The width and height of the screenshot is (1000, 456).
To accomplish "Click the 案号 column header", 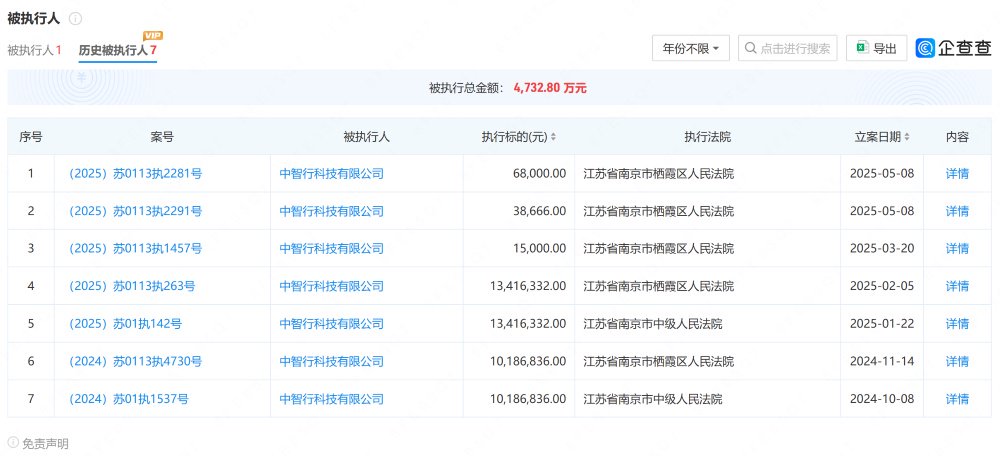I will (162, 137).
